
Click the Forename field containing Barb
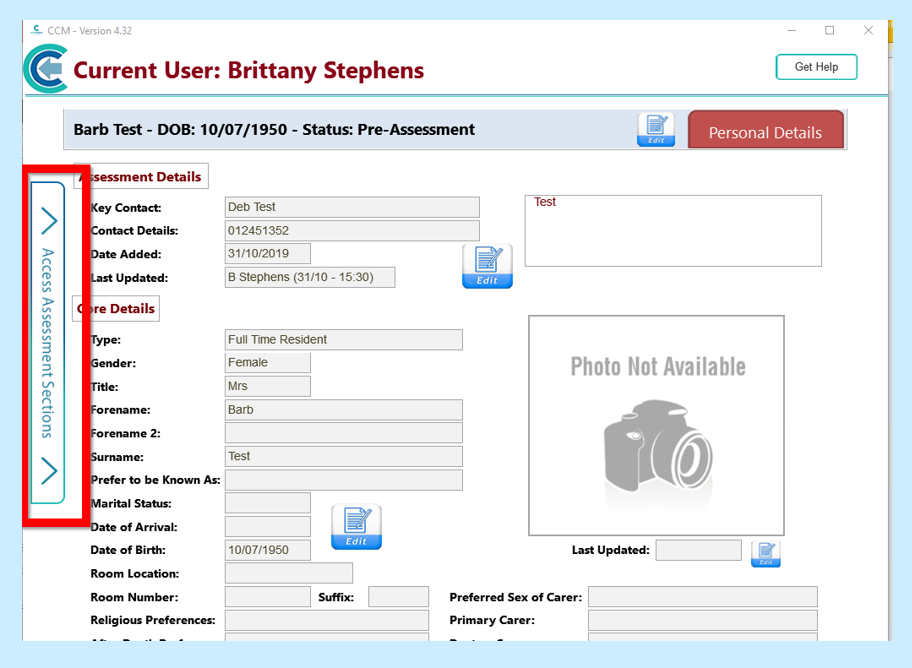(x=343, y=410)
